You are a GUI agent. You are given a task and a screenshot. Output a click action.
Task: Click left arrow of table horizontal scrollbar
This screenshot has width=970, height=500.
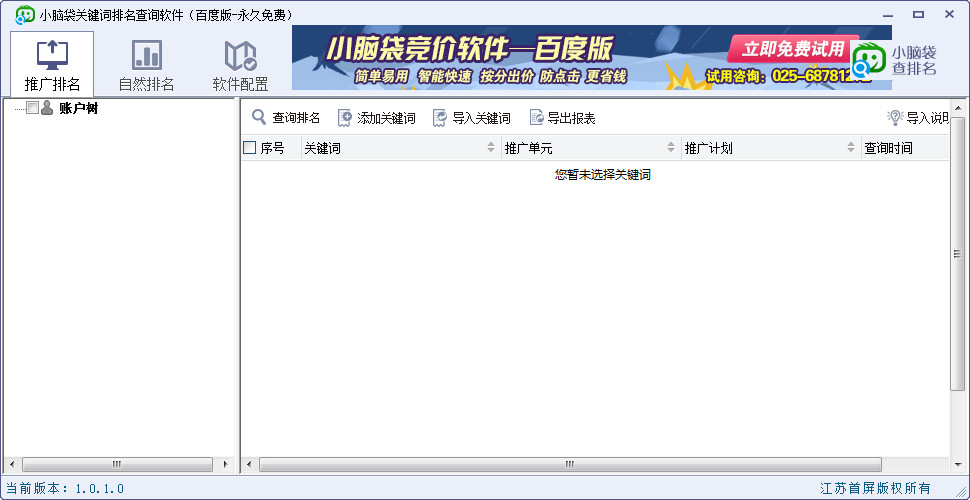point(249,464)
